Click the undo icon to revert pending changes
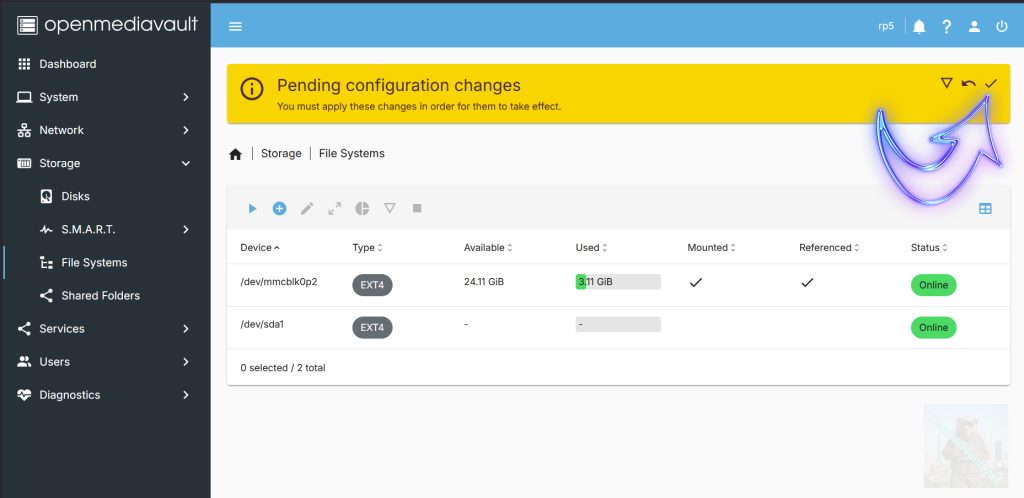The width and height of the screenshot is (1024, 498). coord(968,83)
